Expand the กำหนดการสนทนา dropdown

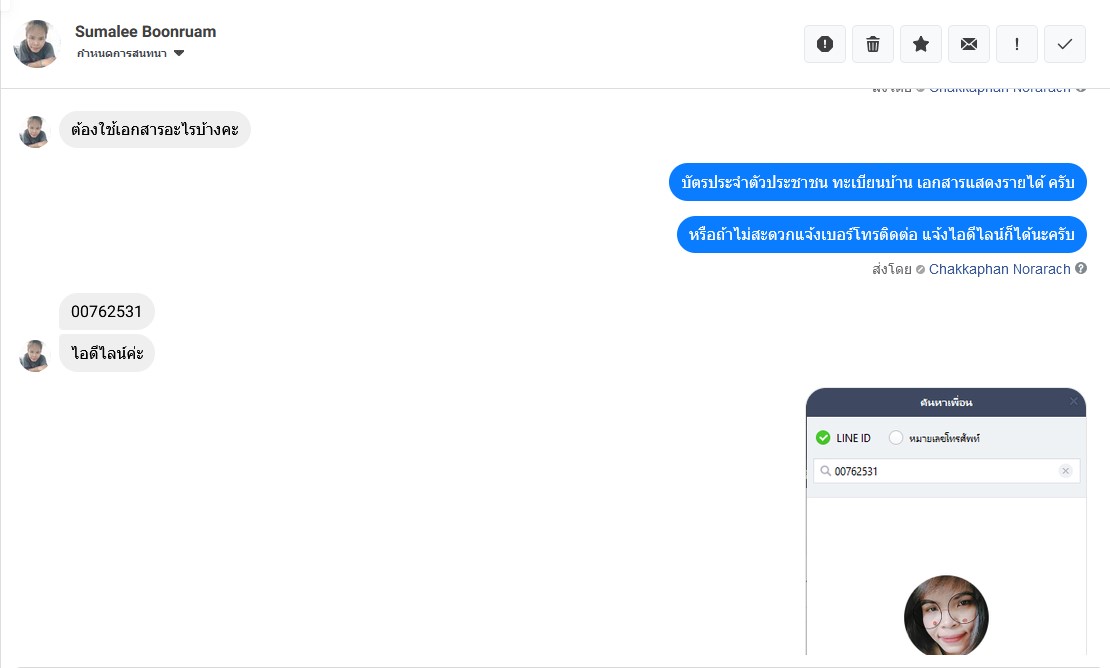click(179, 53)
